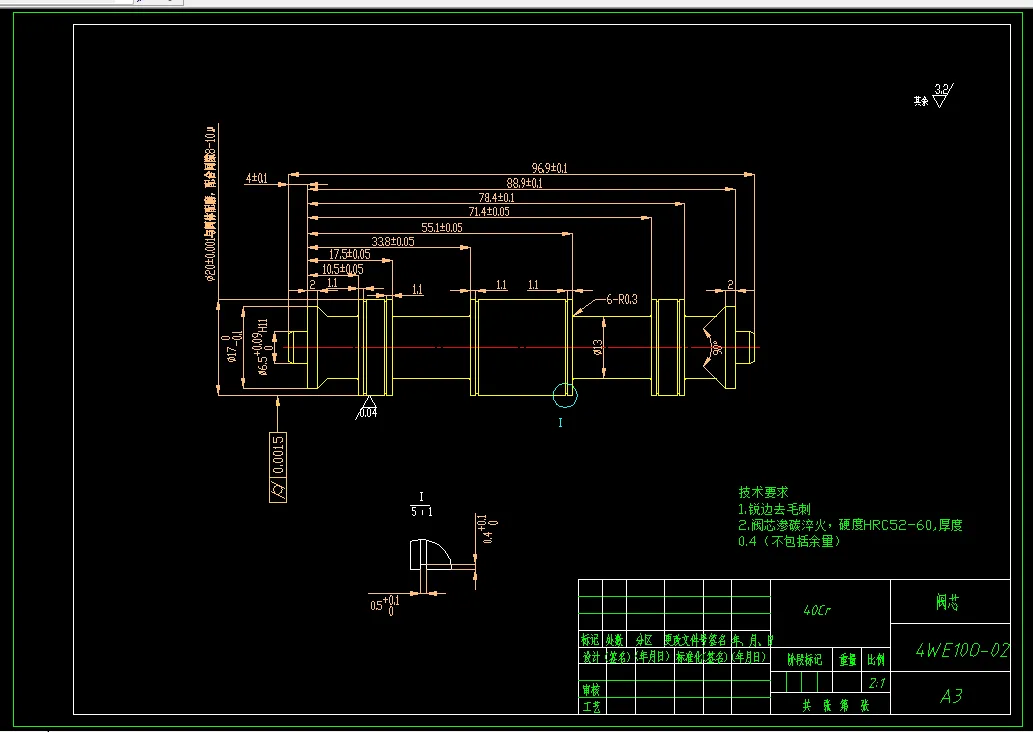Pick the 78.4±0.1 dimension text
Image resolution: width=1033 pixels, height=732 pixels.
[496, 197]
